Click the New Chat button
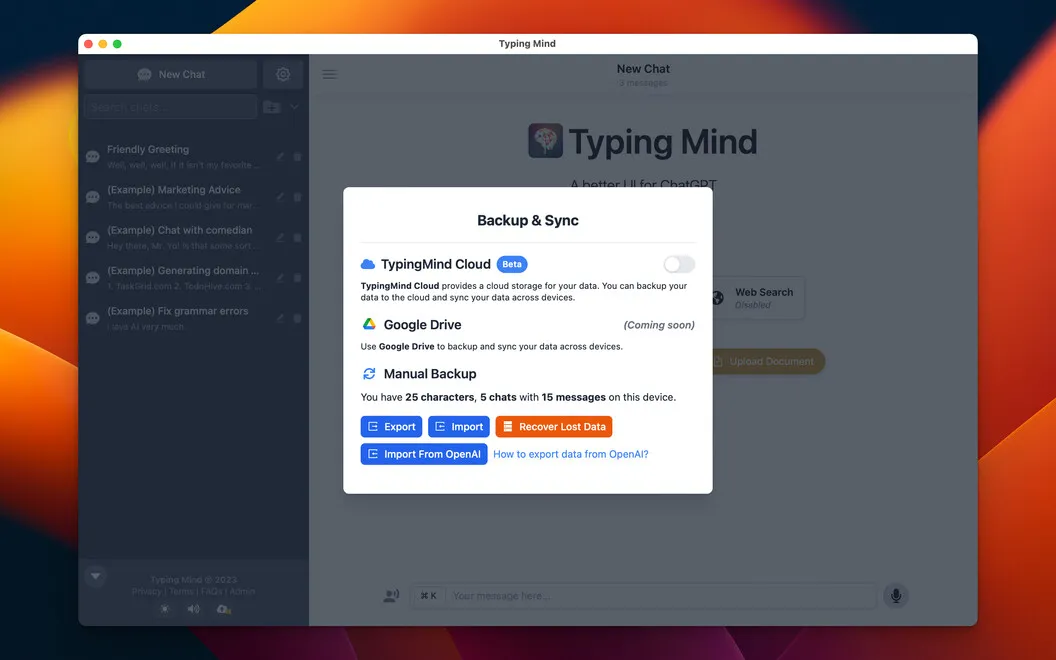The width and height of the screenshot is (1056, 660). (x=171, y=74)
